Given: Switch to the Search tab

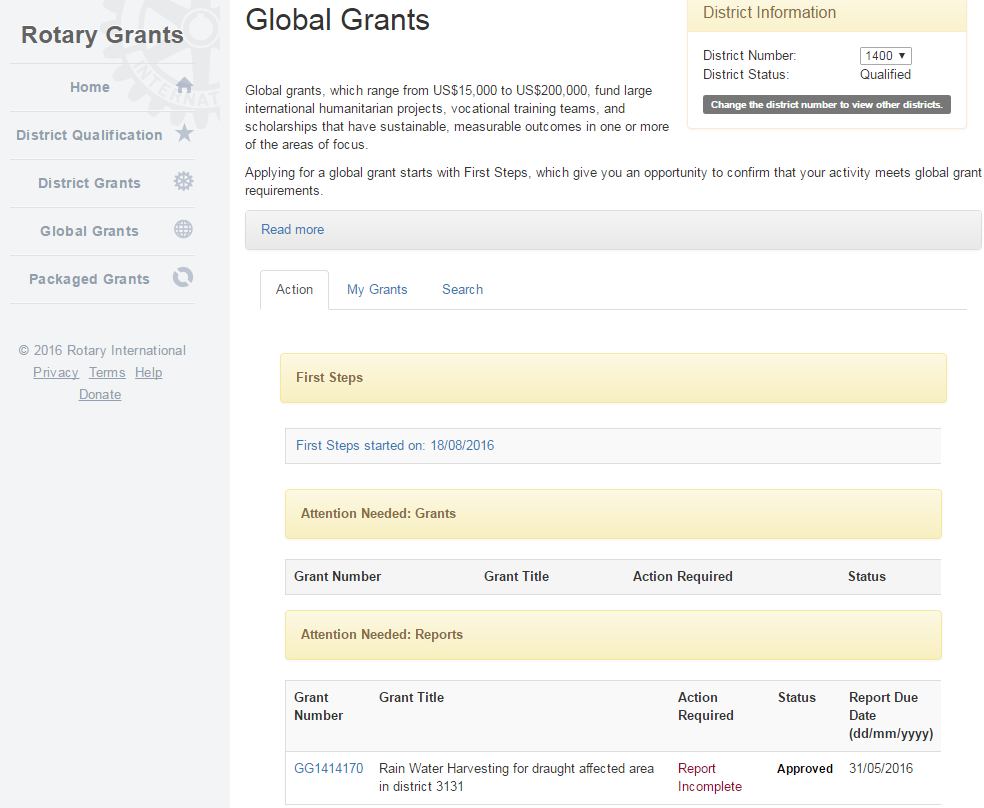Looking at the screenshot, I should 463,290.
